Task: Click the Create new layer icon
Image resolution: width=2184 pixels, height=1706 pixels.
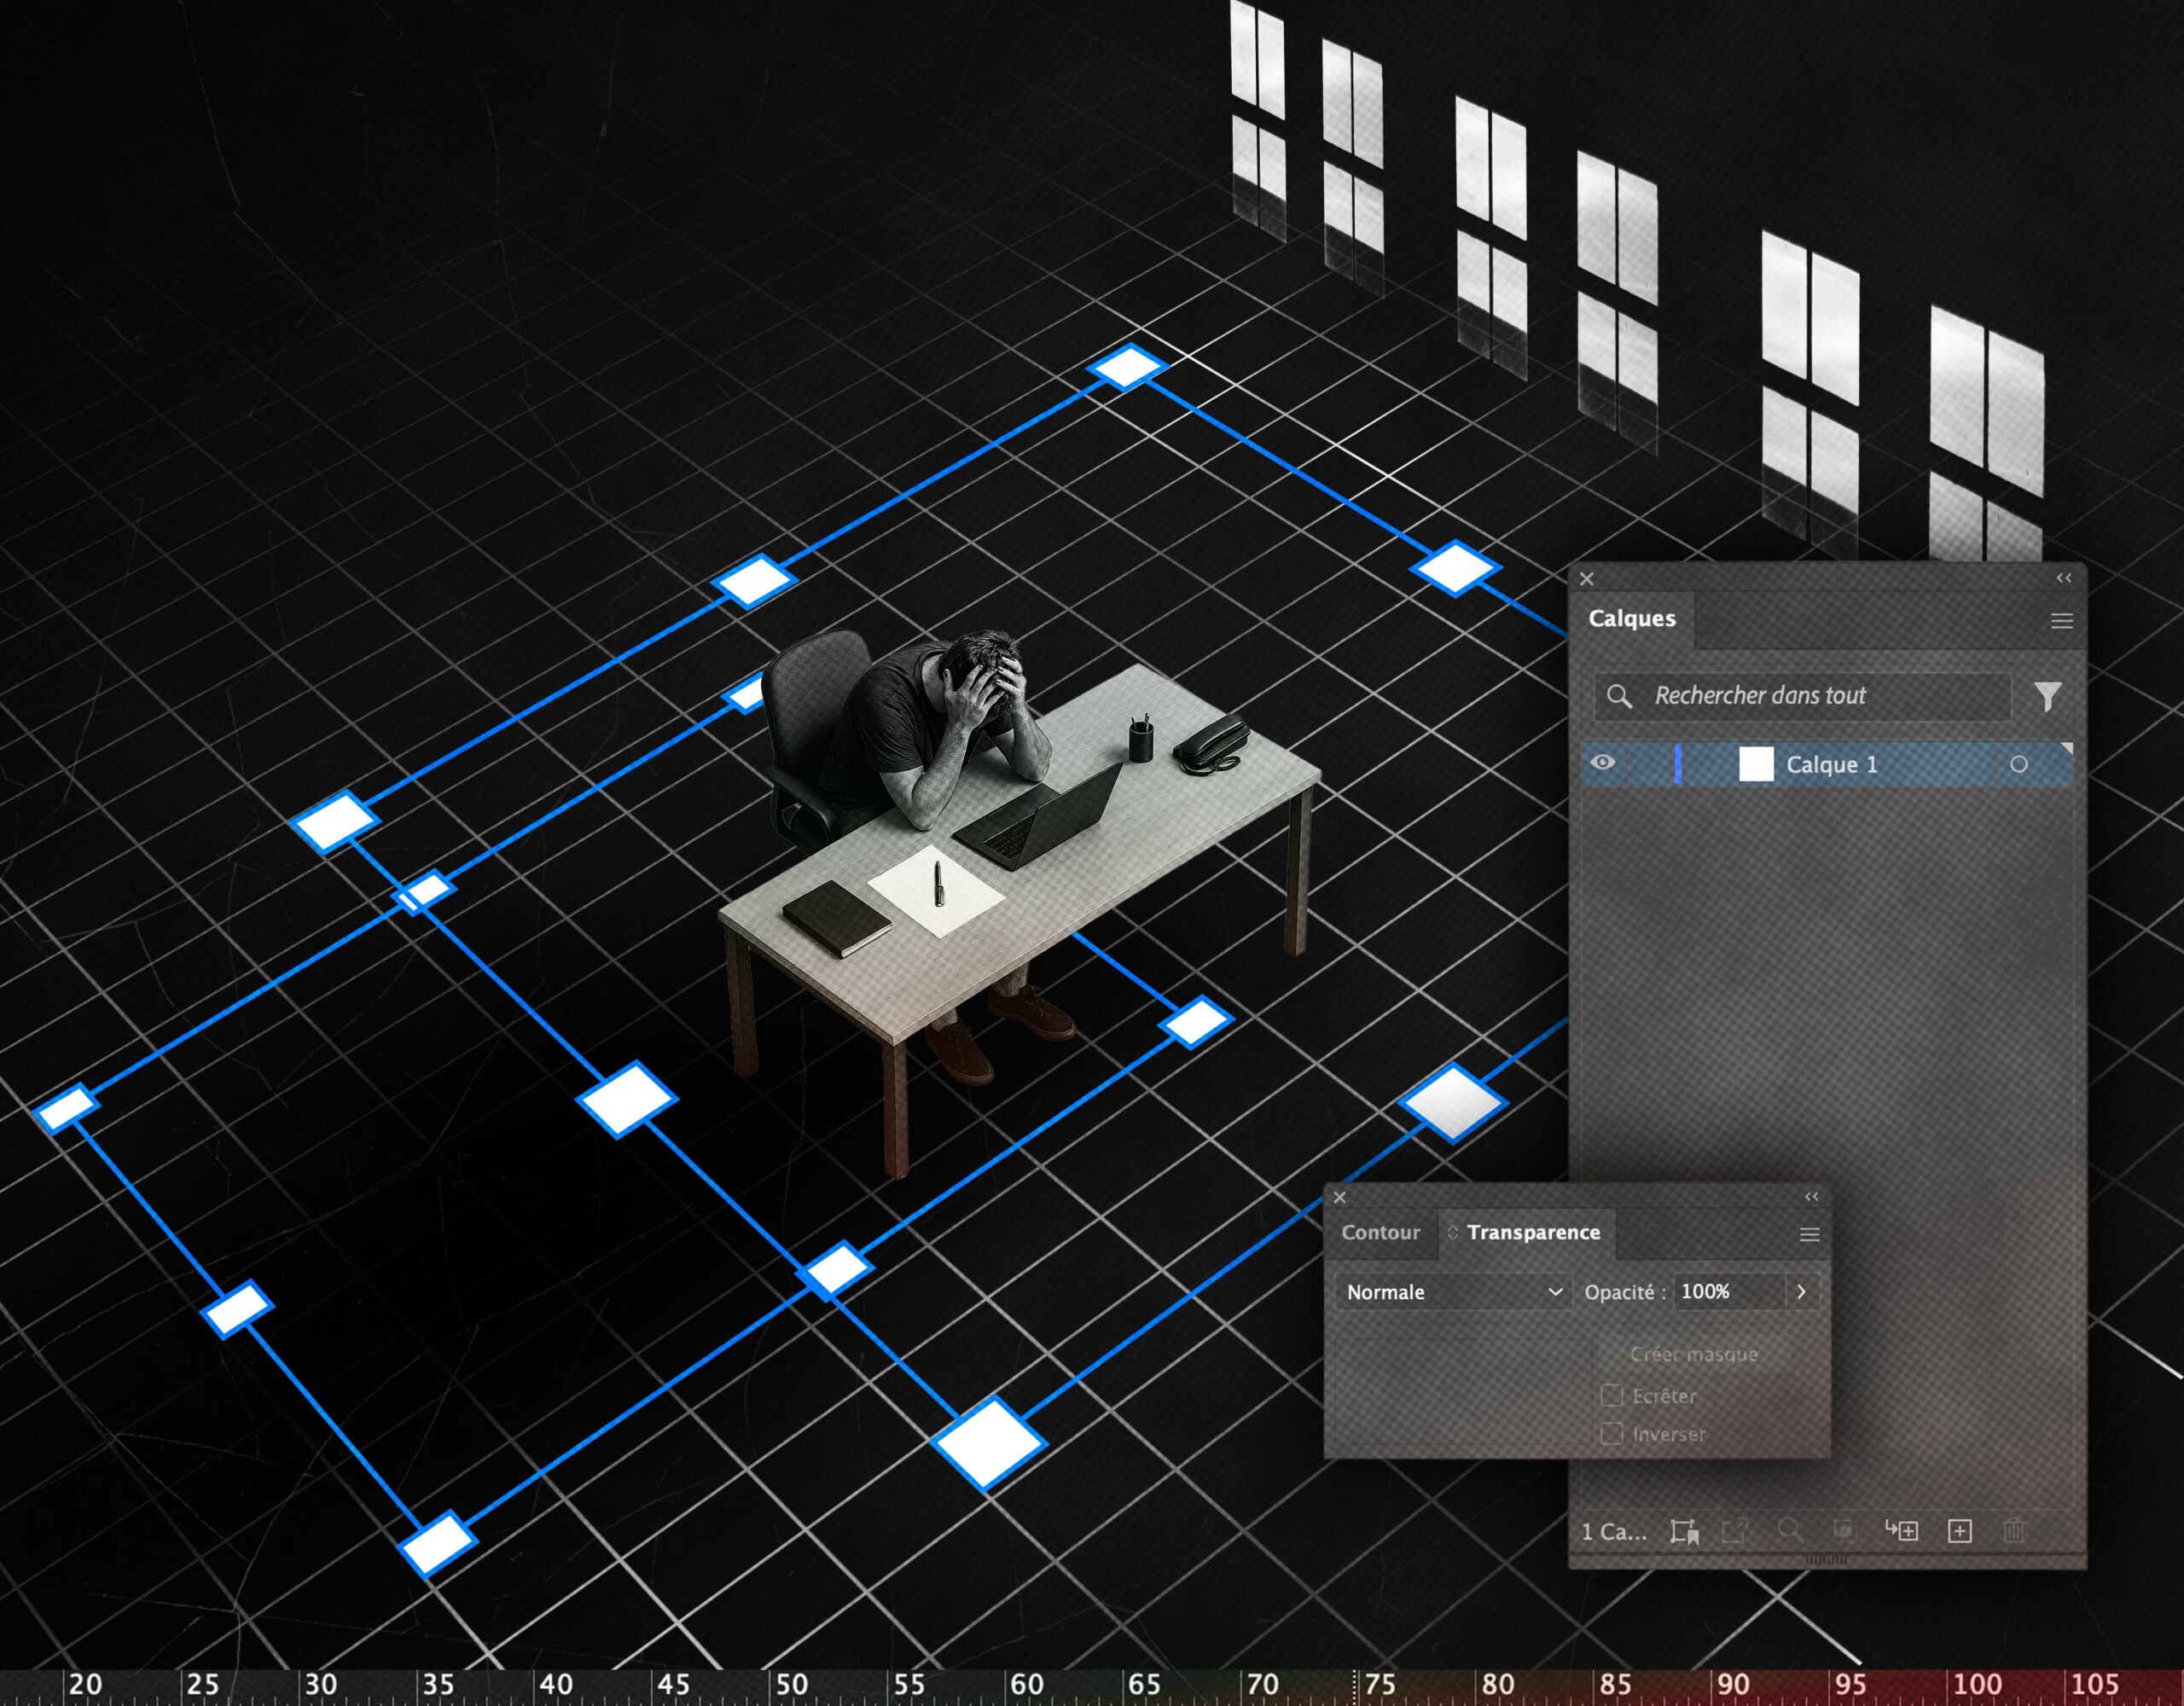Action: point(1959,1531)
